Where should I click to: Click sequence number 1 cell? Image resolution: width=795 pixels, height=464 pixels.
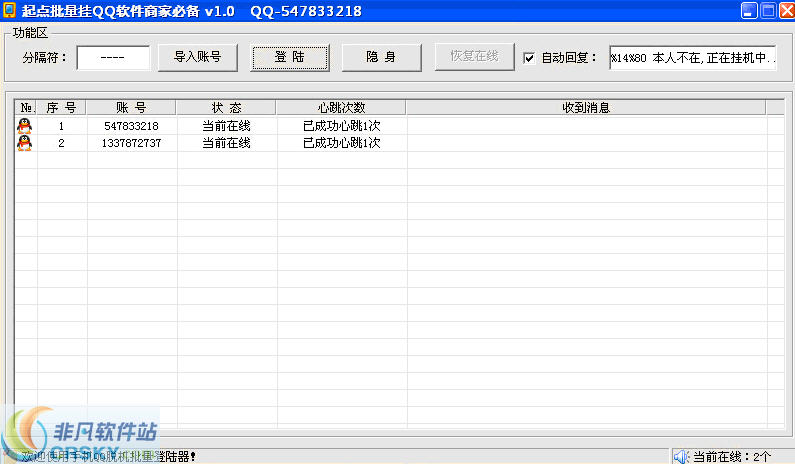click(61, 126)
